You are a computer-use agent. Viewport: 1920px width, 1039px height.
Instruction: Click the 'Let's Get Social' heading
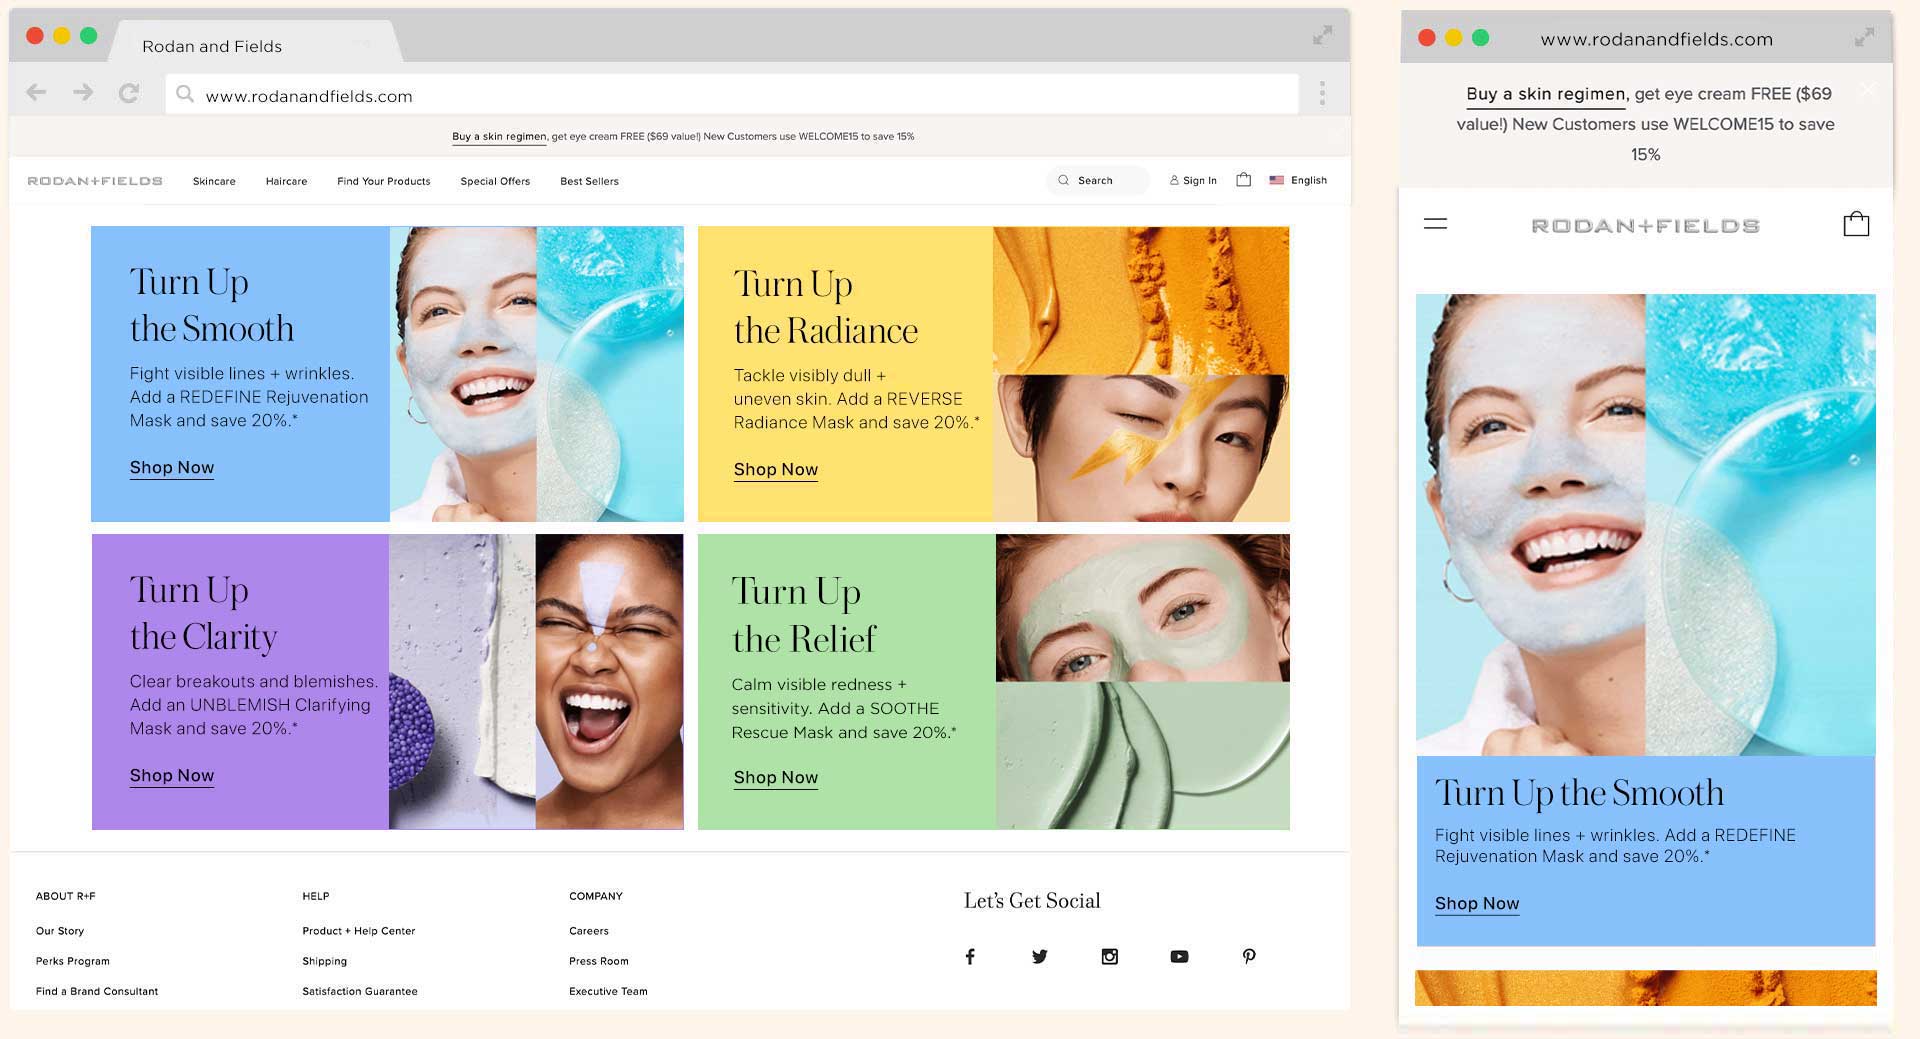1032,900
